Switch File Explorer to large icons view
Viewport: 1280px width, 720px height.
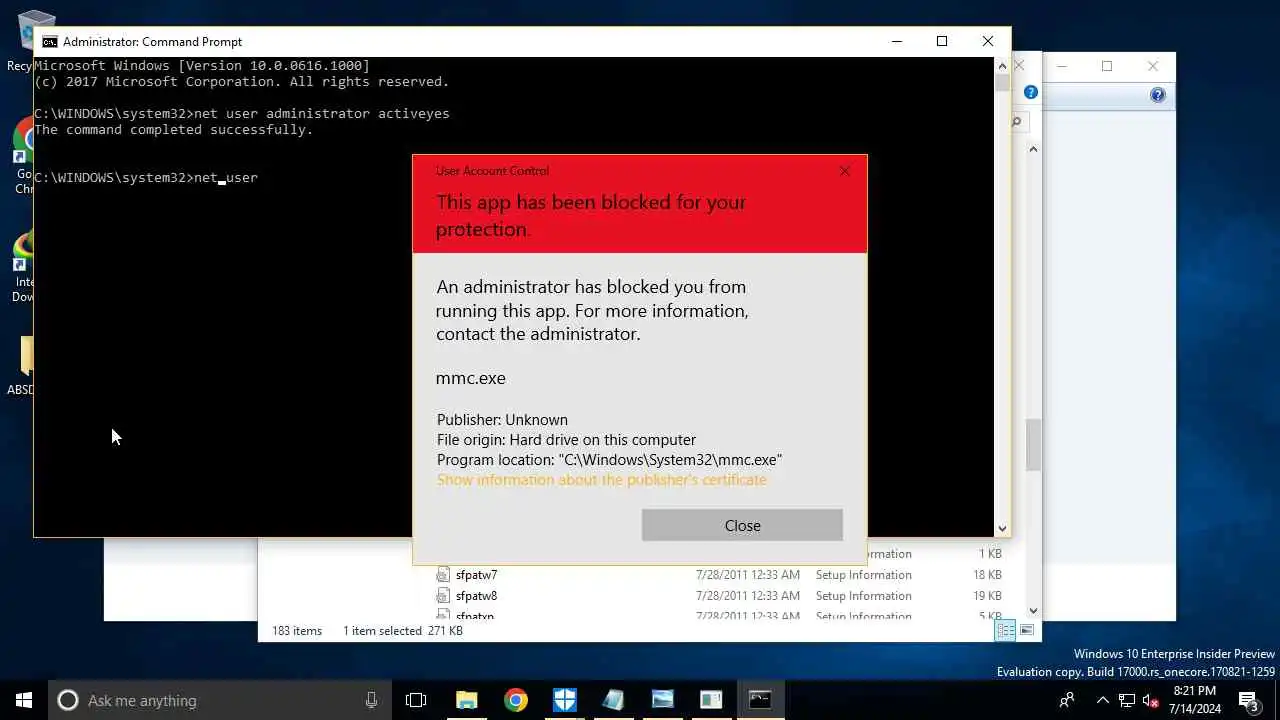(1026, 630)
